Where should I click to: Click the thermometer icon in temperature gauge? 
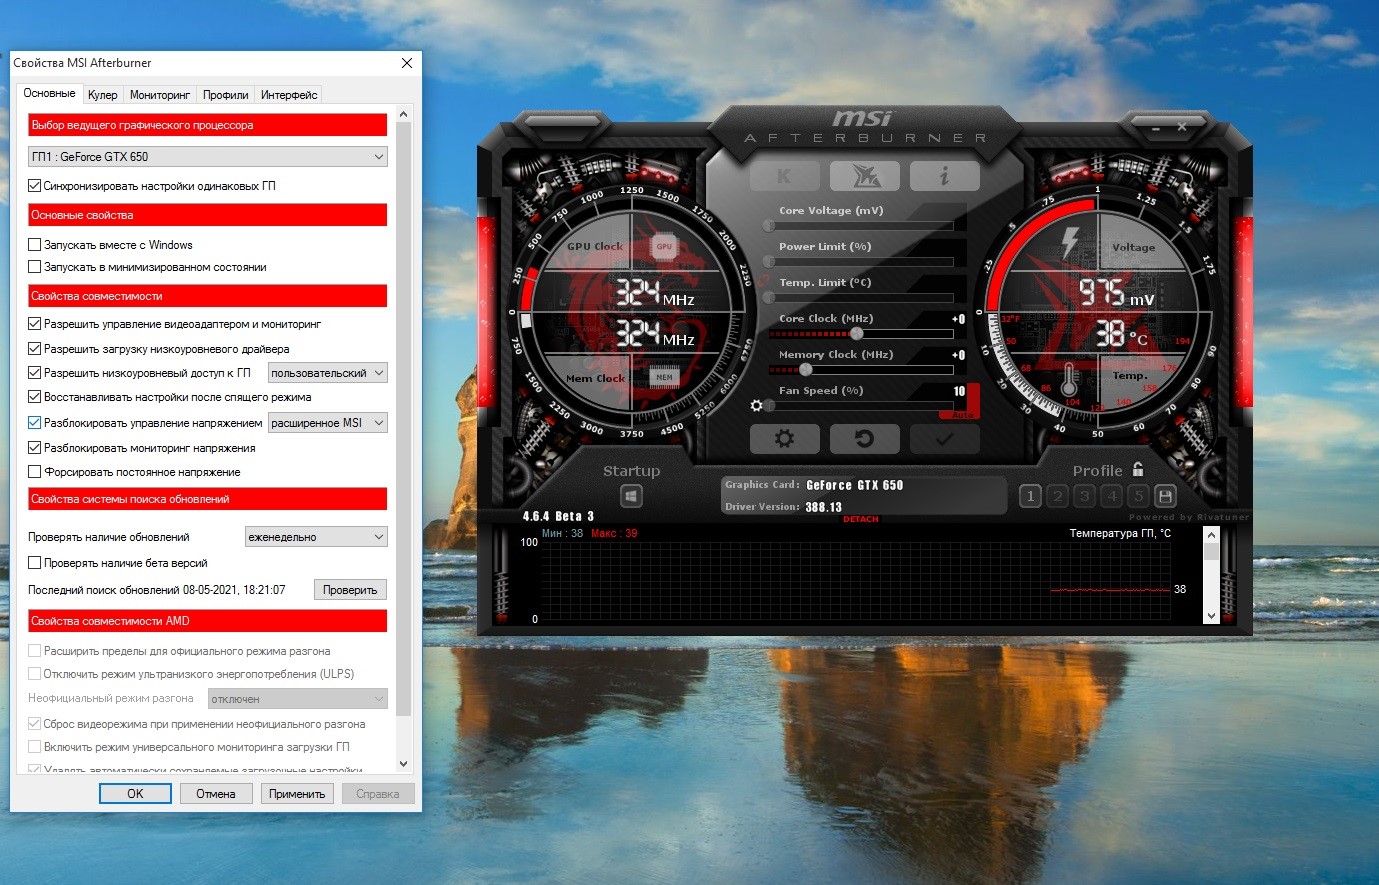1068,379
